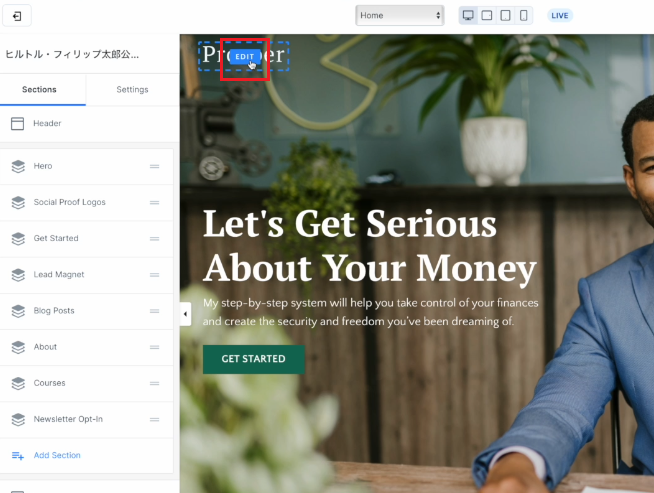
Task: Open the Home page dropdown
Action: 400,15
